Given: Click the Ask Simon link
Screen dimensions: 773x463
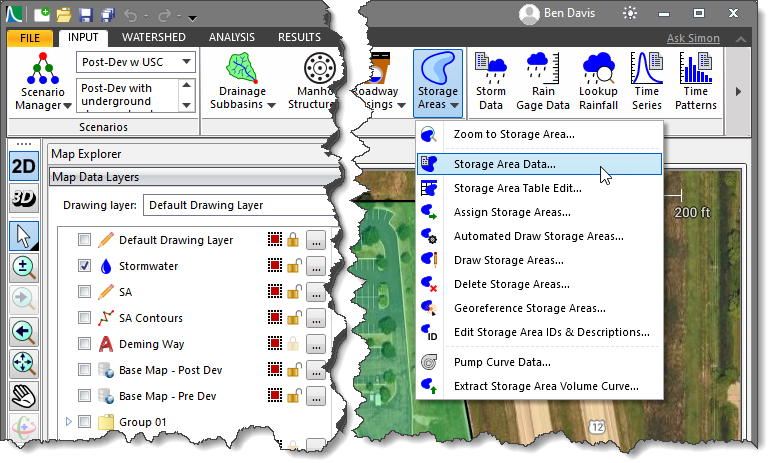Looking at the screenshot, I should (x=693, y=38).
